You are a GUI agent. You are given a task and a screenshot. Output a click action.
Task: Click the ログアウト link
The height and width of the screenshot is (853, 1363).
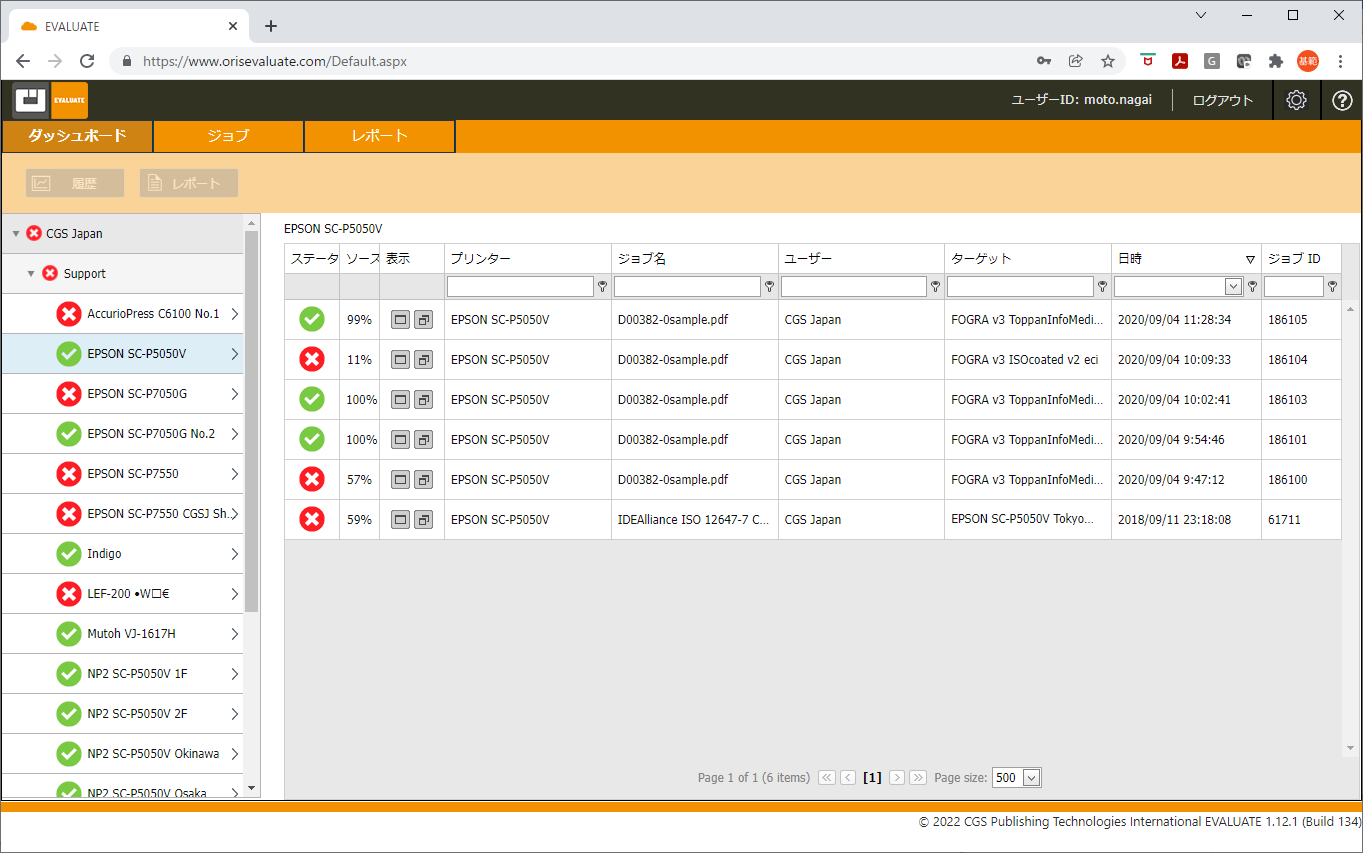pyautogui.click(x=1223, y=100)
